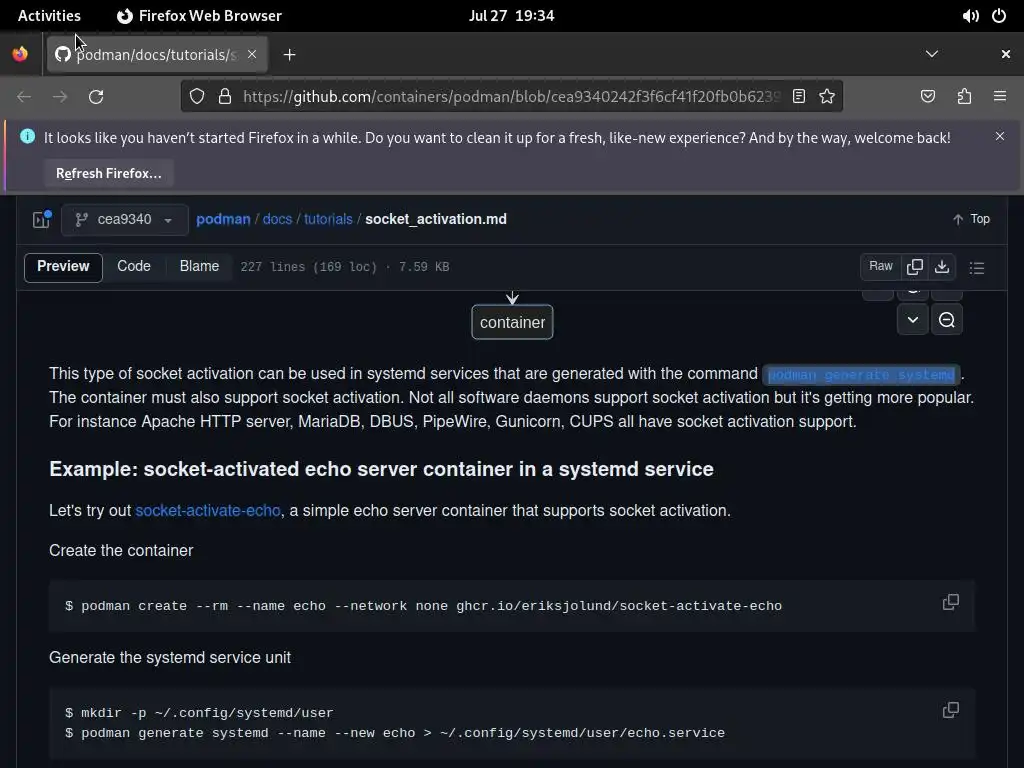Select the container diagram node
The width and height of the screenshot is (1024, 768).
click(512, 322)
